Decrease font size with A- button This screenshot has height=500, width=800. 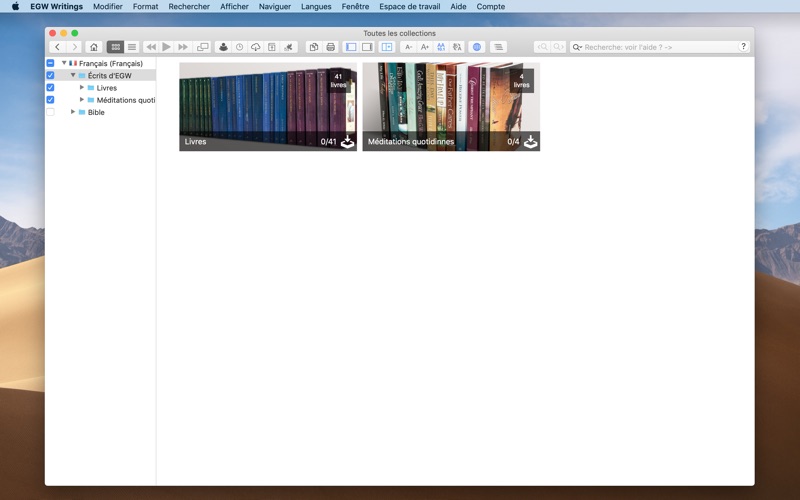pos(408,47)
